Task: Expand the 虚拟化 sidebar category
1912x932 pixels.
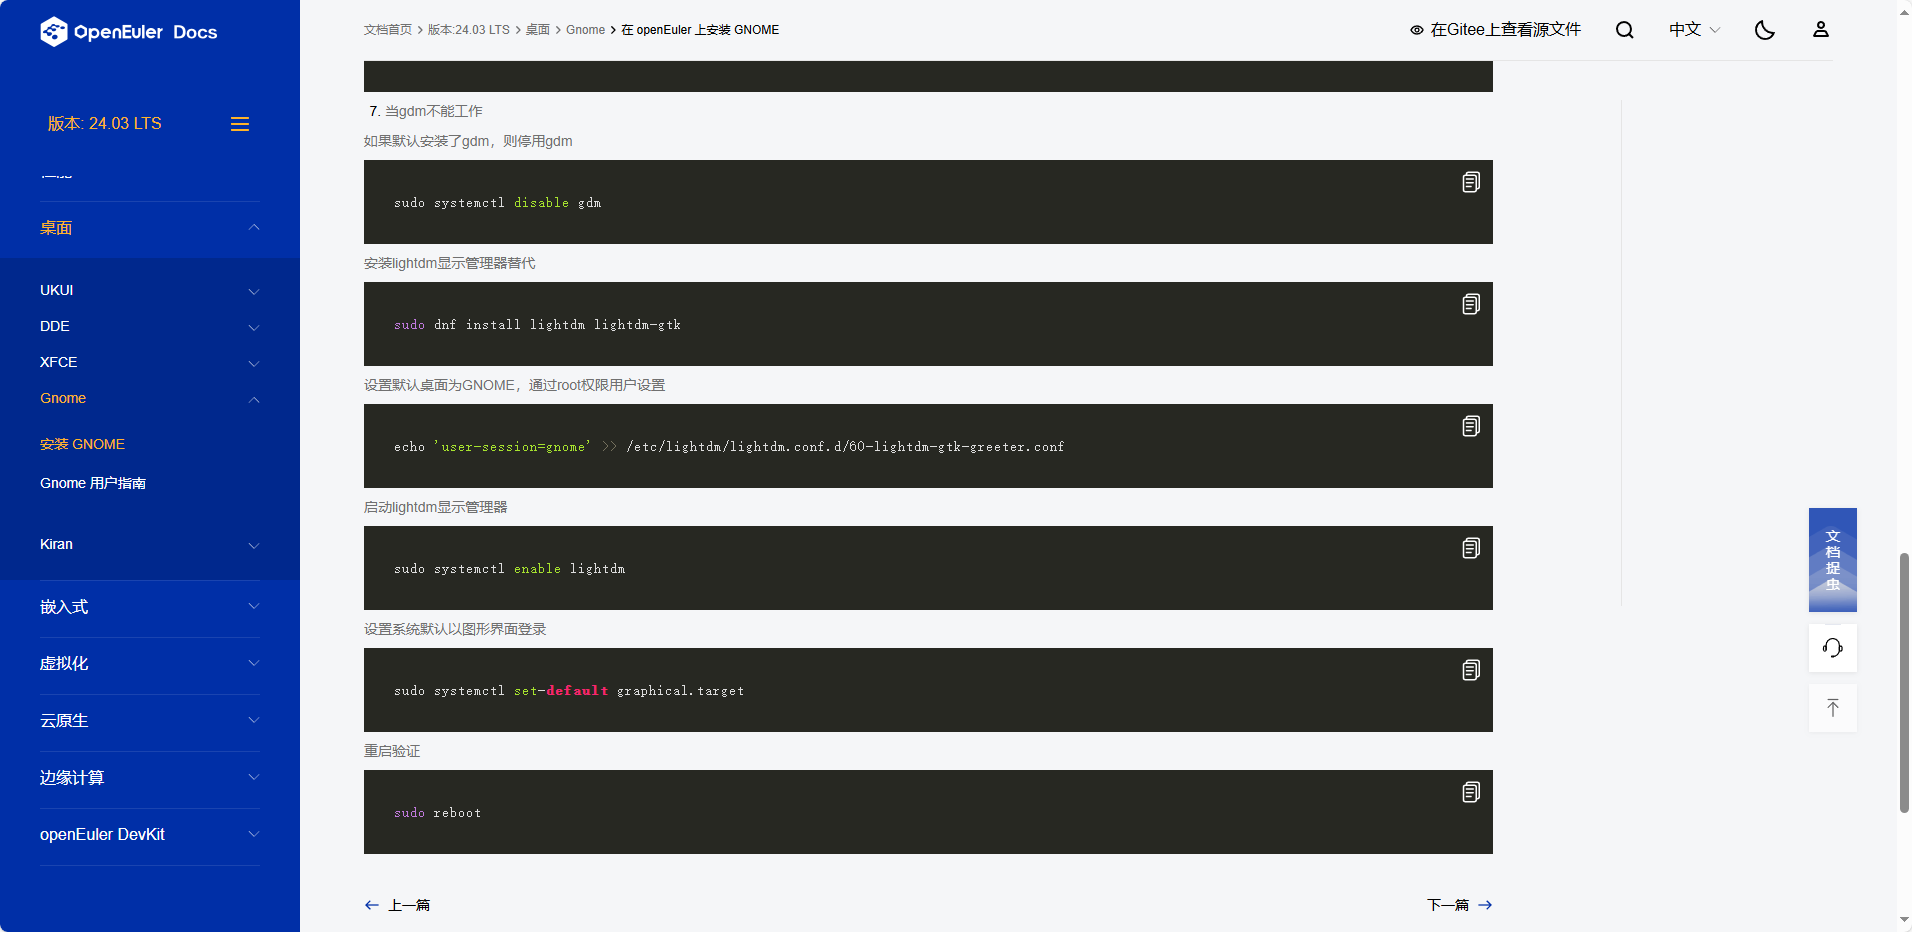Action: point(150,664)
